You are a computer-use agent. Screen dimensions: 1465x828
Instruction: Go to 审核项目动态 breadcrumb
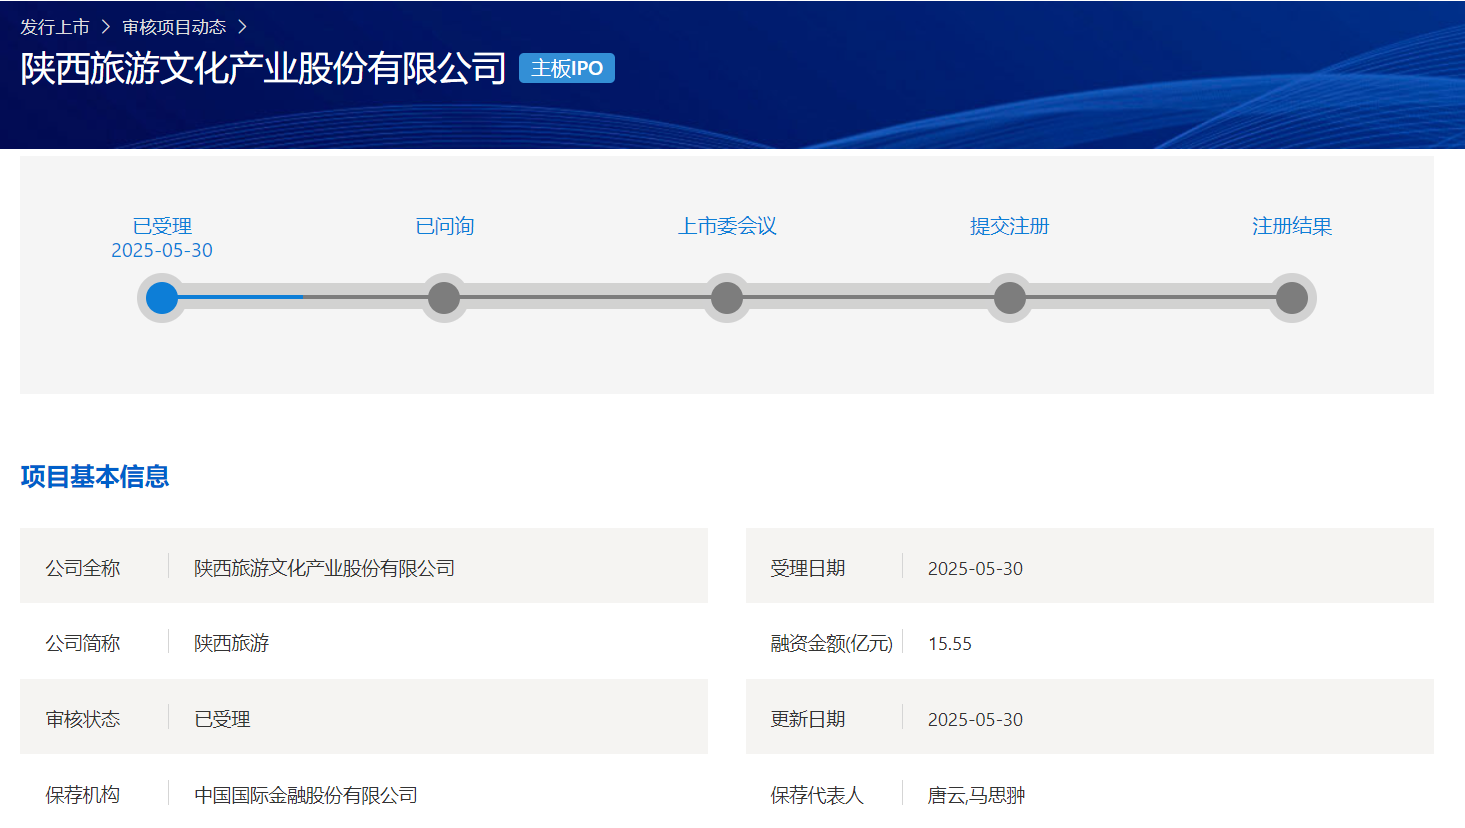pyautogui.click(x=174, y=27)
